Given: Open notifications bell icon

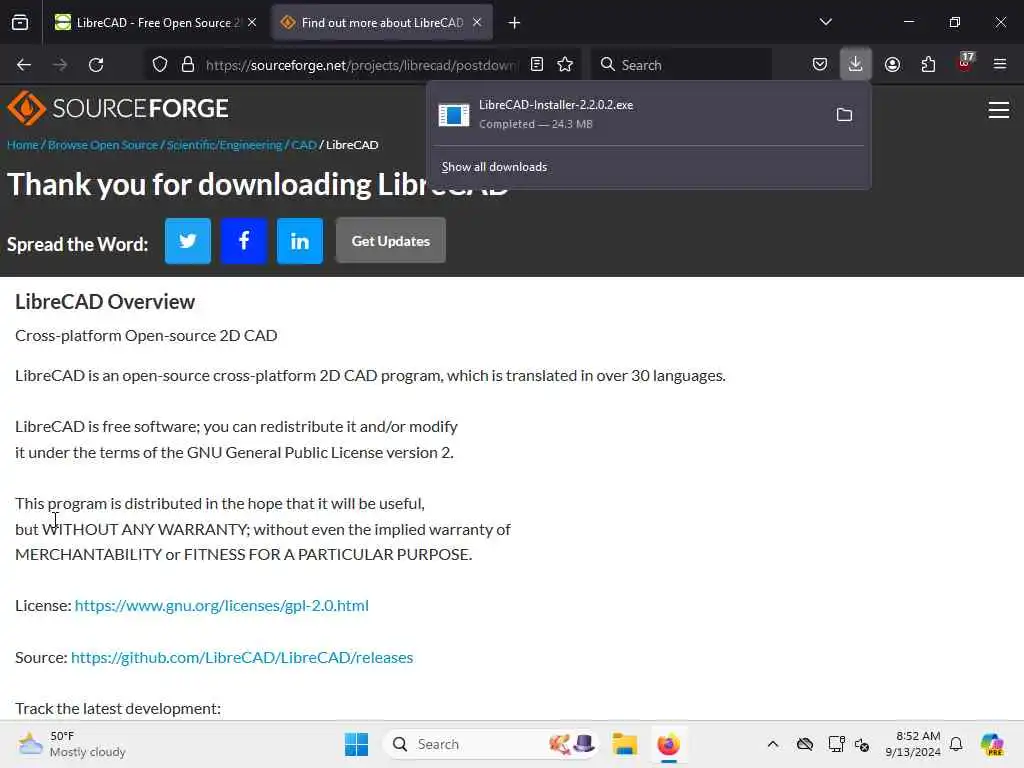Looking at the screenshot, I should point(956,744).
